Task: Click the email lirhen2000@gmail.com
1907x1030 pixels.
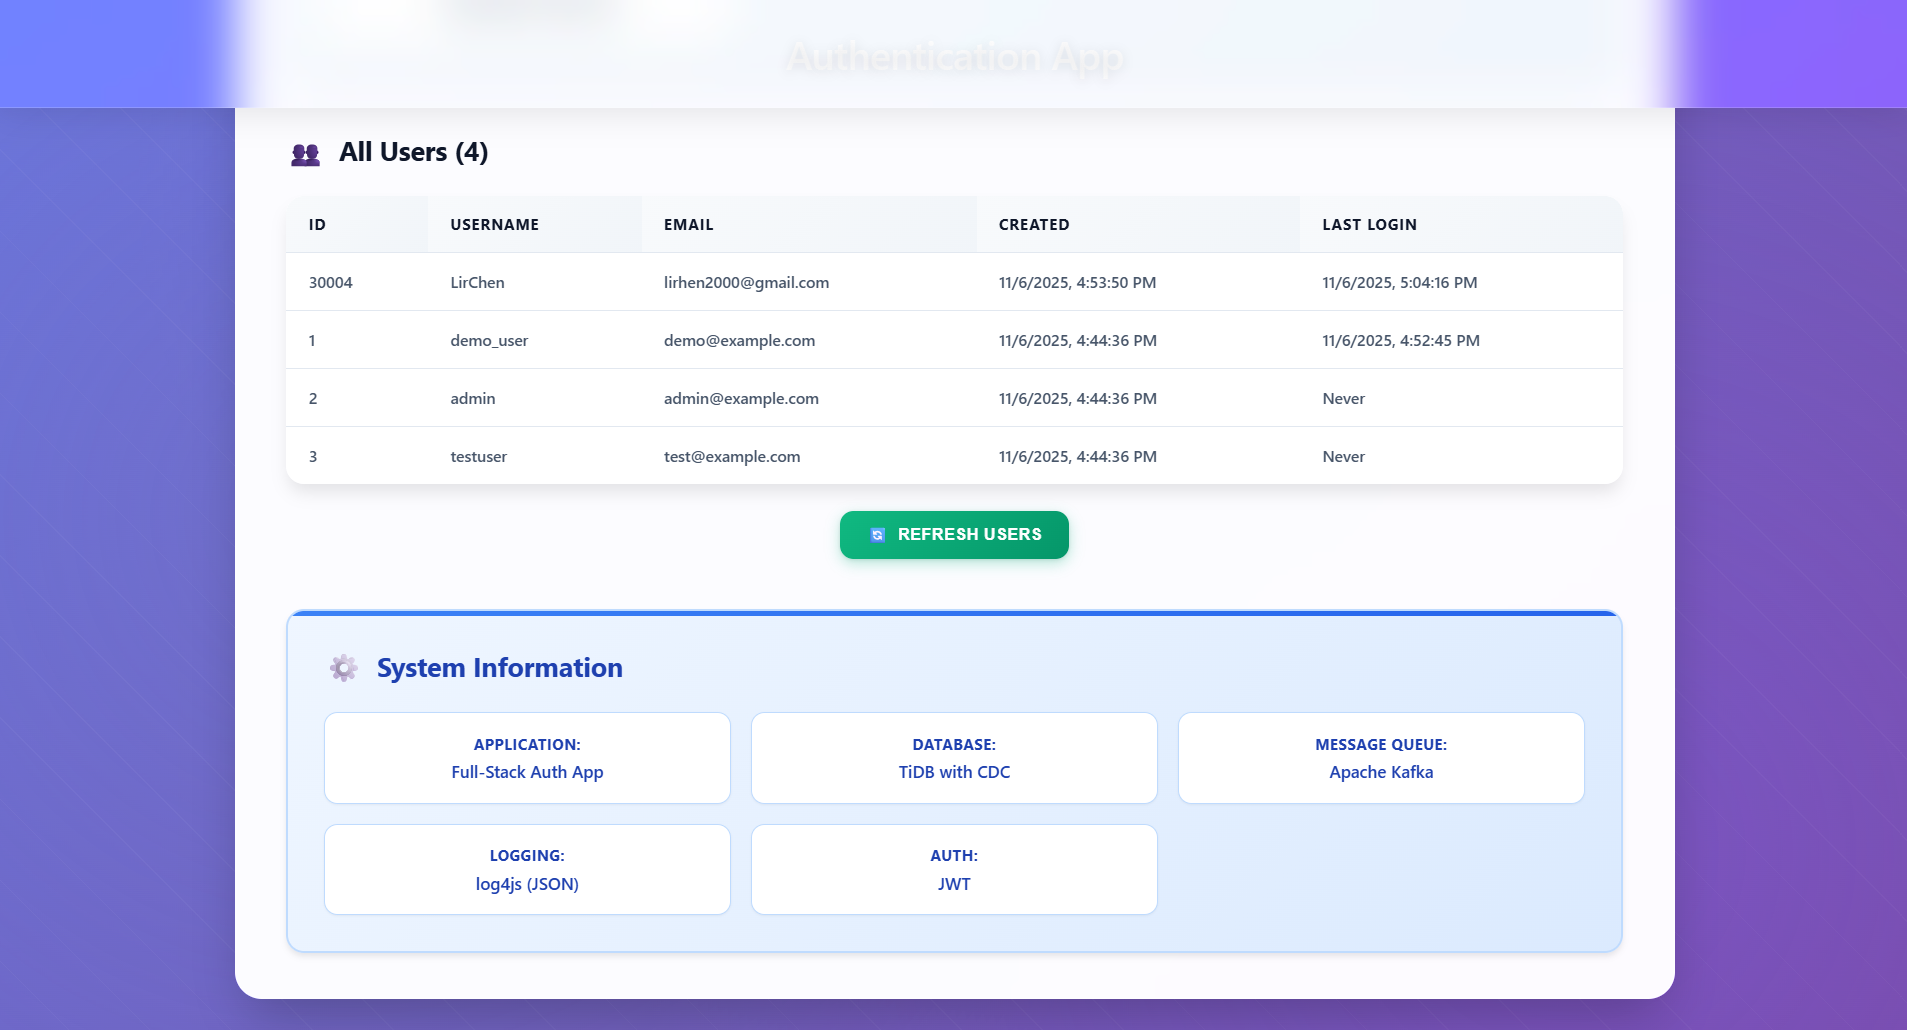Action: (x=746, y=283)
